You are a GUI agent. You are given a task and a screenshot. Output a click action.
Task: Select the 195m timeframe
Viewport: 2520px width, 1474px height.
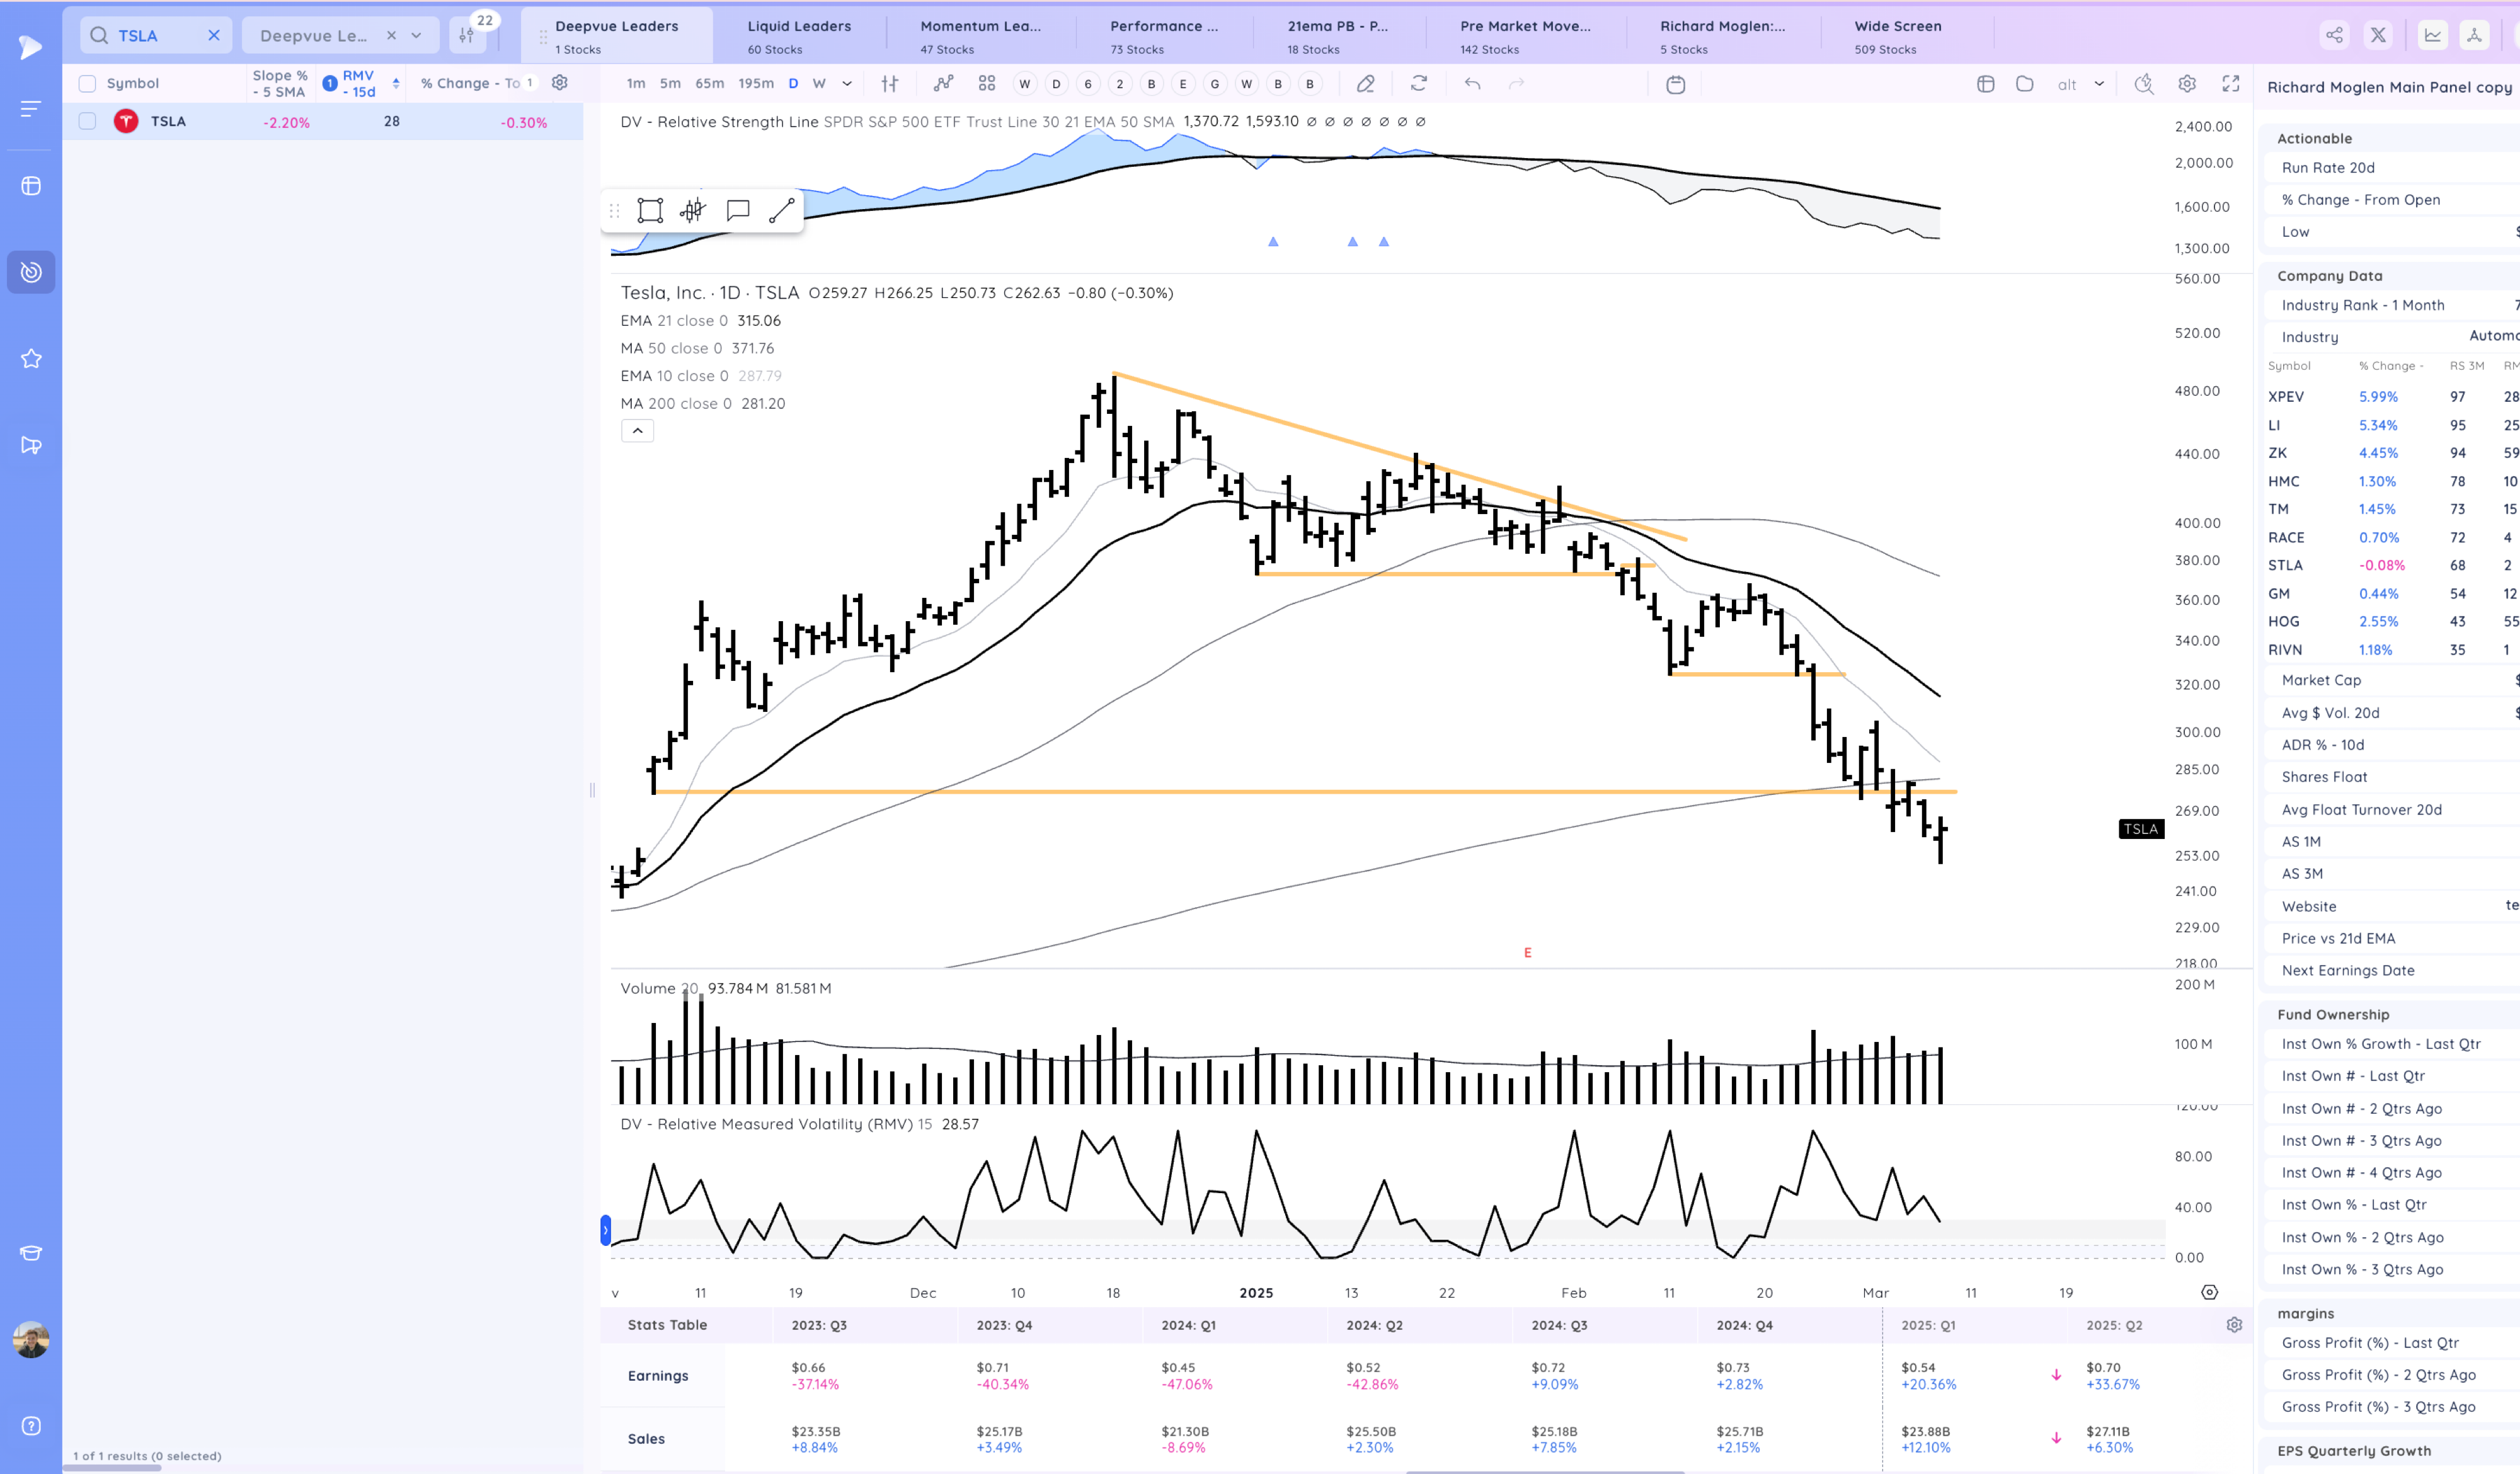(756, 84)
